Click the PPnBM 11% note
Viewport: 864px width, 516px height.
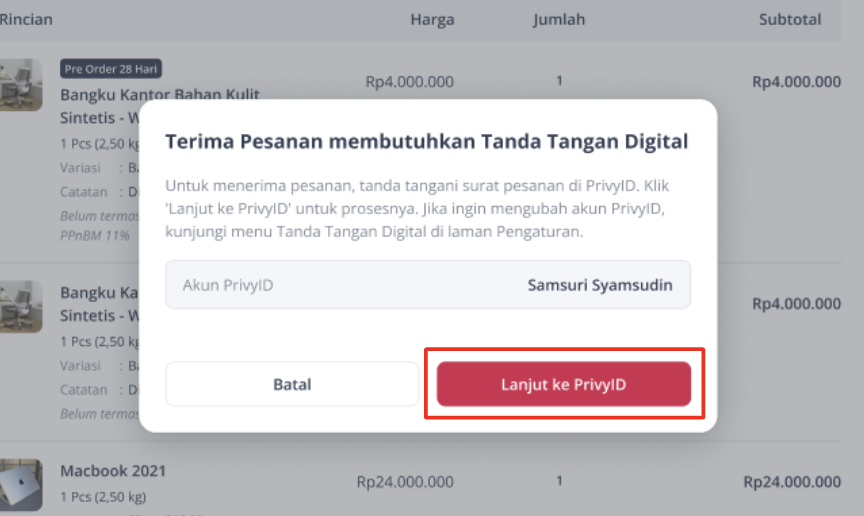click(95, 235)
